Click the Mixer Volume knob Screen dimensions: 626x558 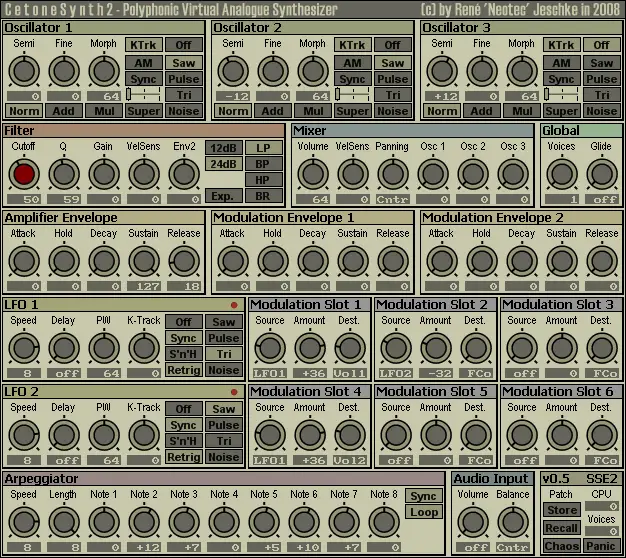coord(313,174)
